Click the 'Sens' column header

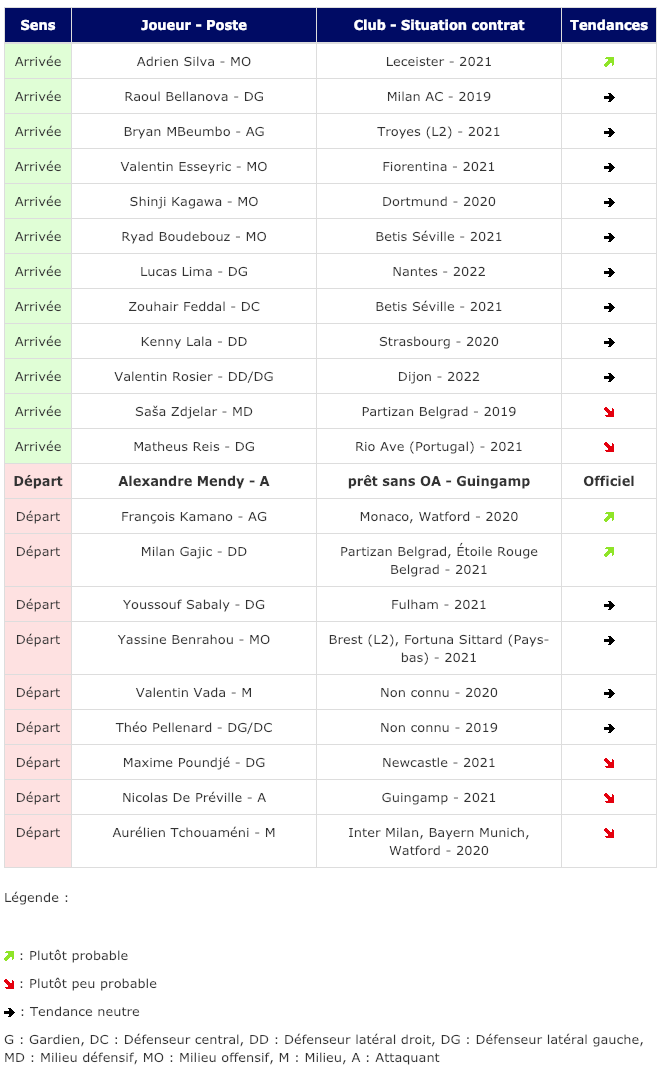(38, 25)
